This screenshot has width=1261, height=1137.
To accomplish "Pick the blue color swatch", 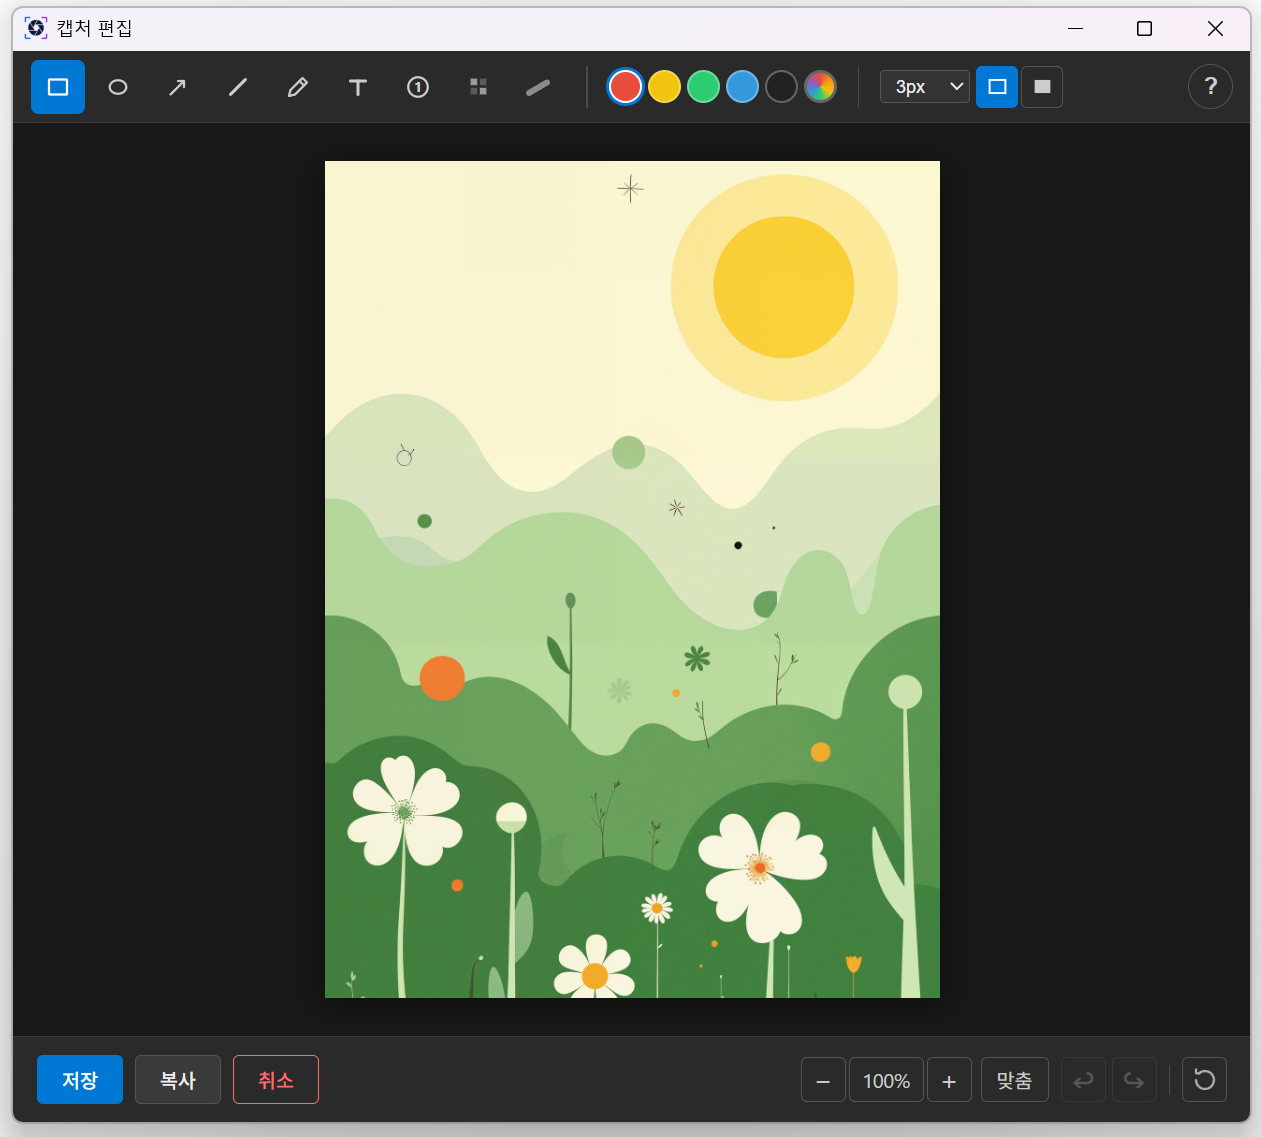I will 742,87.
